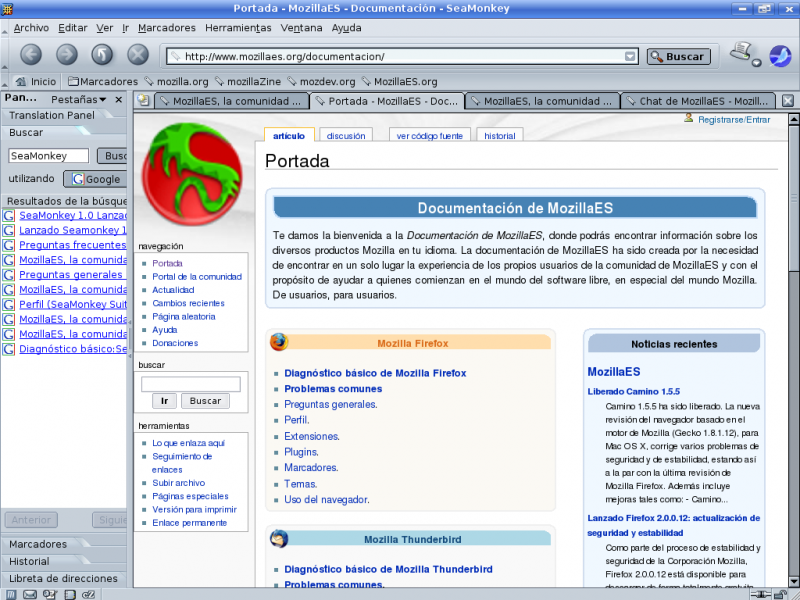Open 'Perfil (SeaMonkey Suit' search result
Screen dimensions: 800x600
(x=73, y=304)
